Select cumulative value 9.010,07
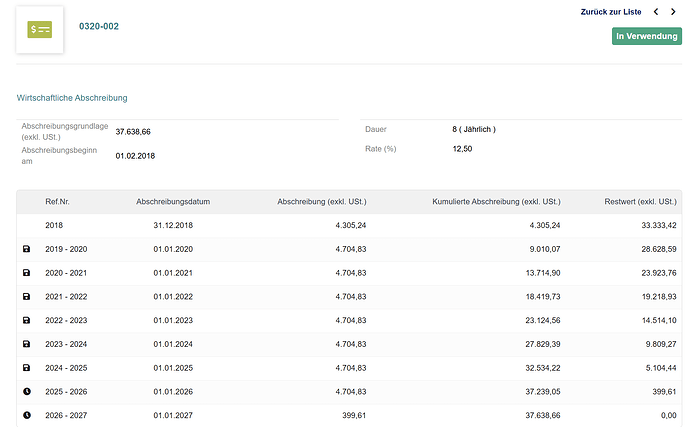 [545, 249]
